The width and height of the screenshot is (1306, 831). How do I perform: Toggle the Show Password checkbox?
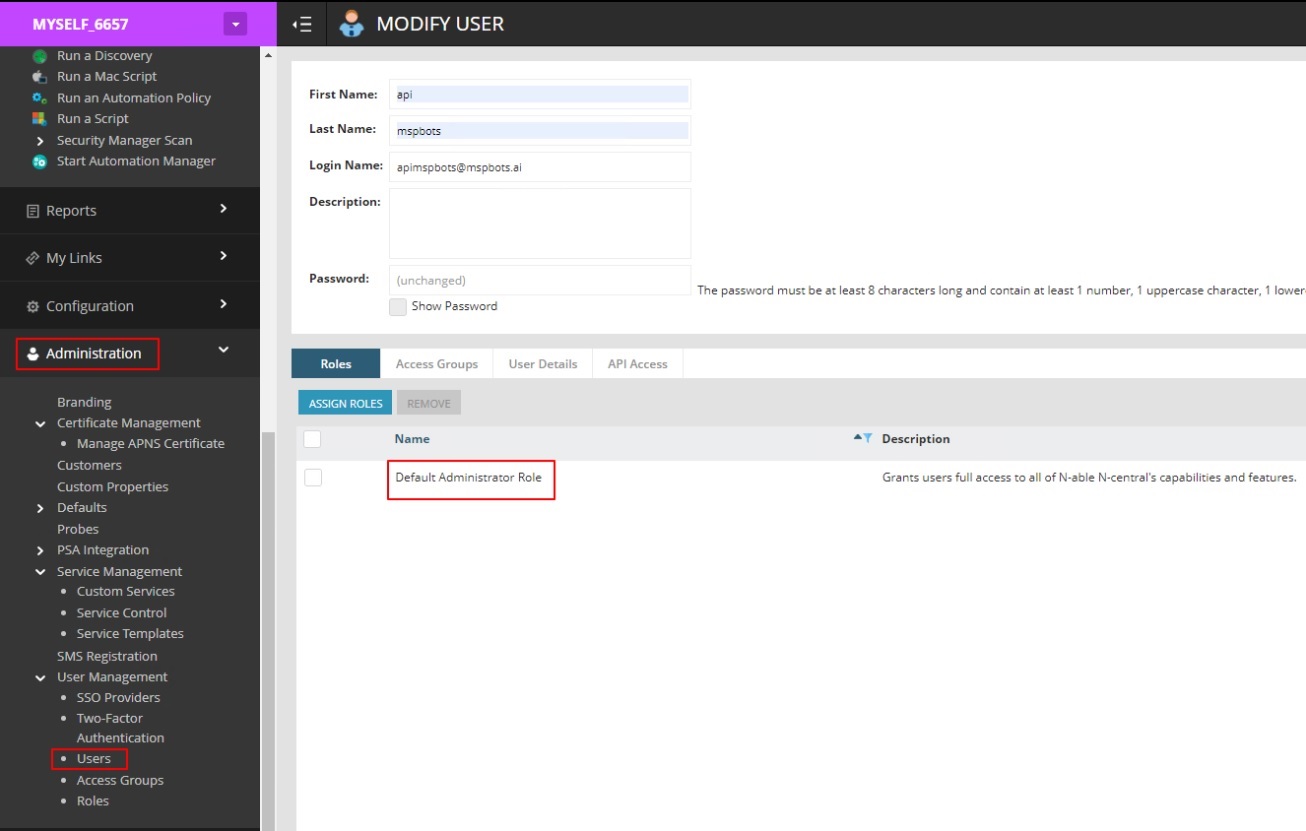click(x=398, y=307)
